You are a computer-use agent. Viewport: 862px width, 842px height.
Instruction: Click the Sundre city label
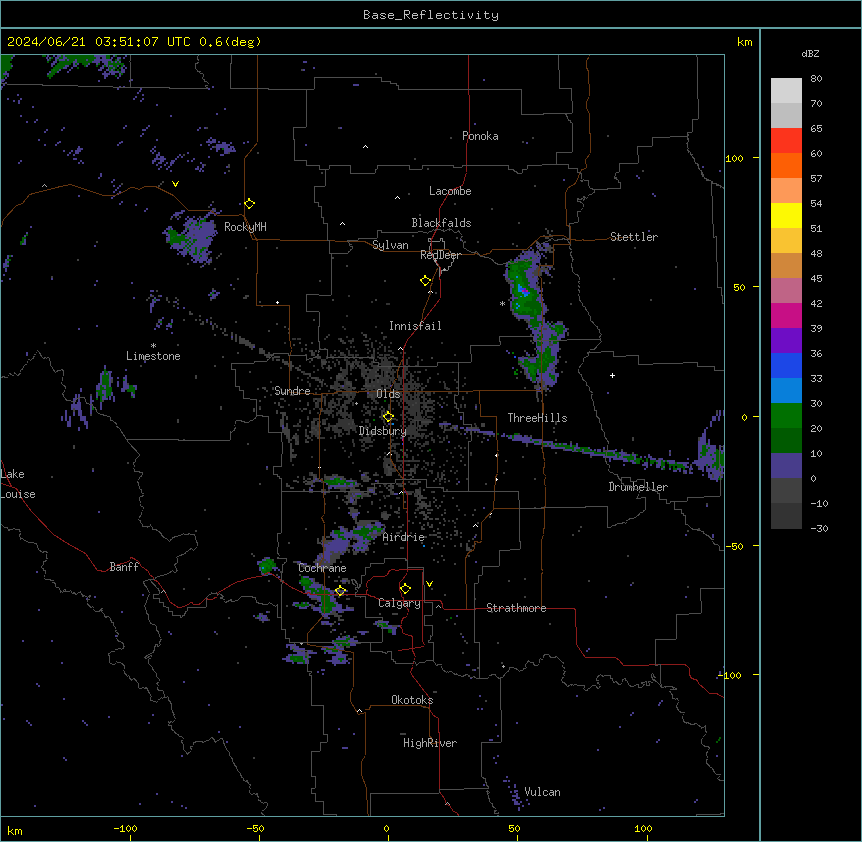click(292, 391)
